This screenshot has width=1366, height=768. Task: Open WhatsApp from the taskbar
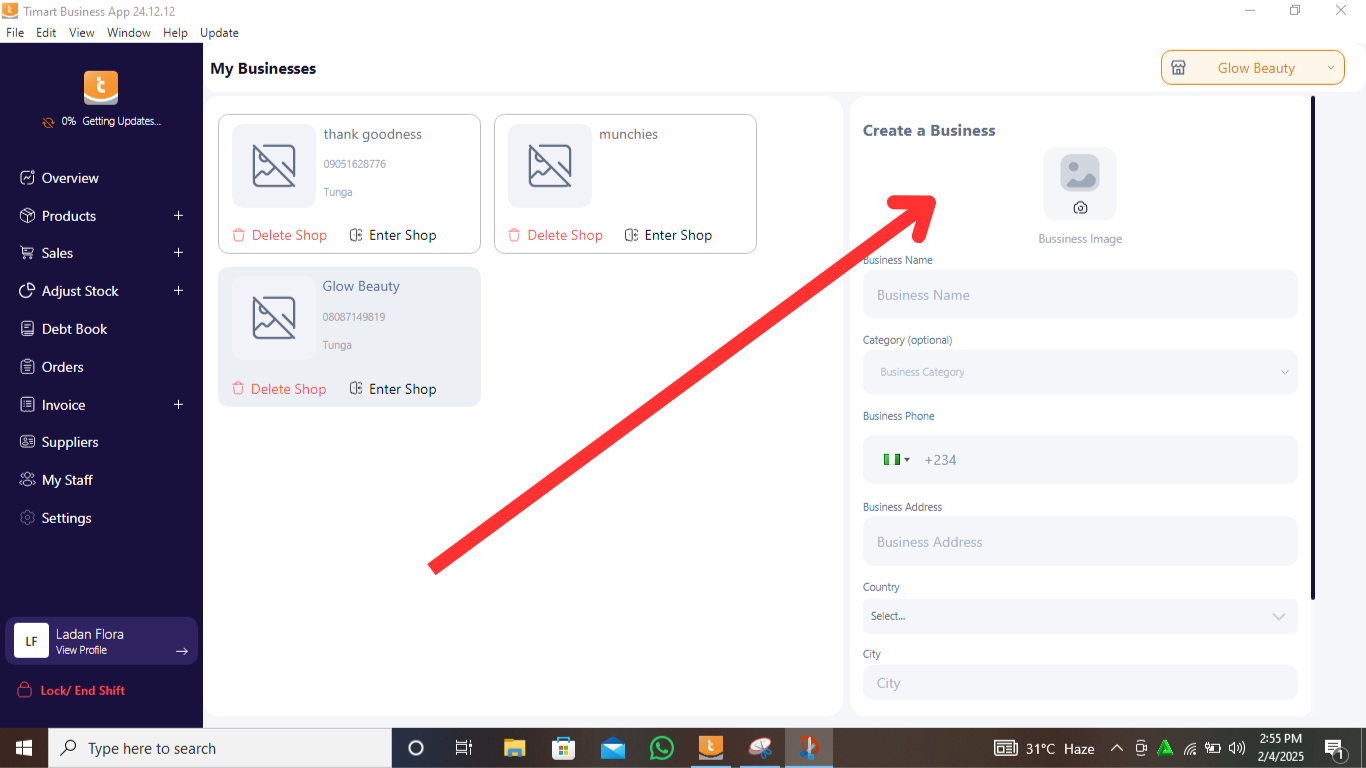coord(662,748)
